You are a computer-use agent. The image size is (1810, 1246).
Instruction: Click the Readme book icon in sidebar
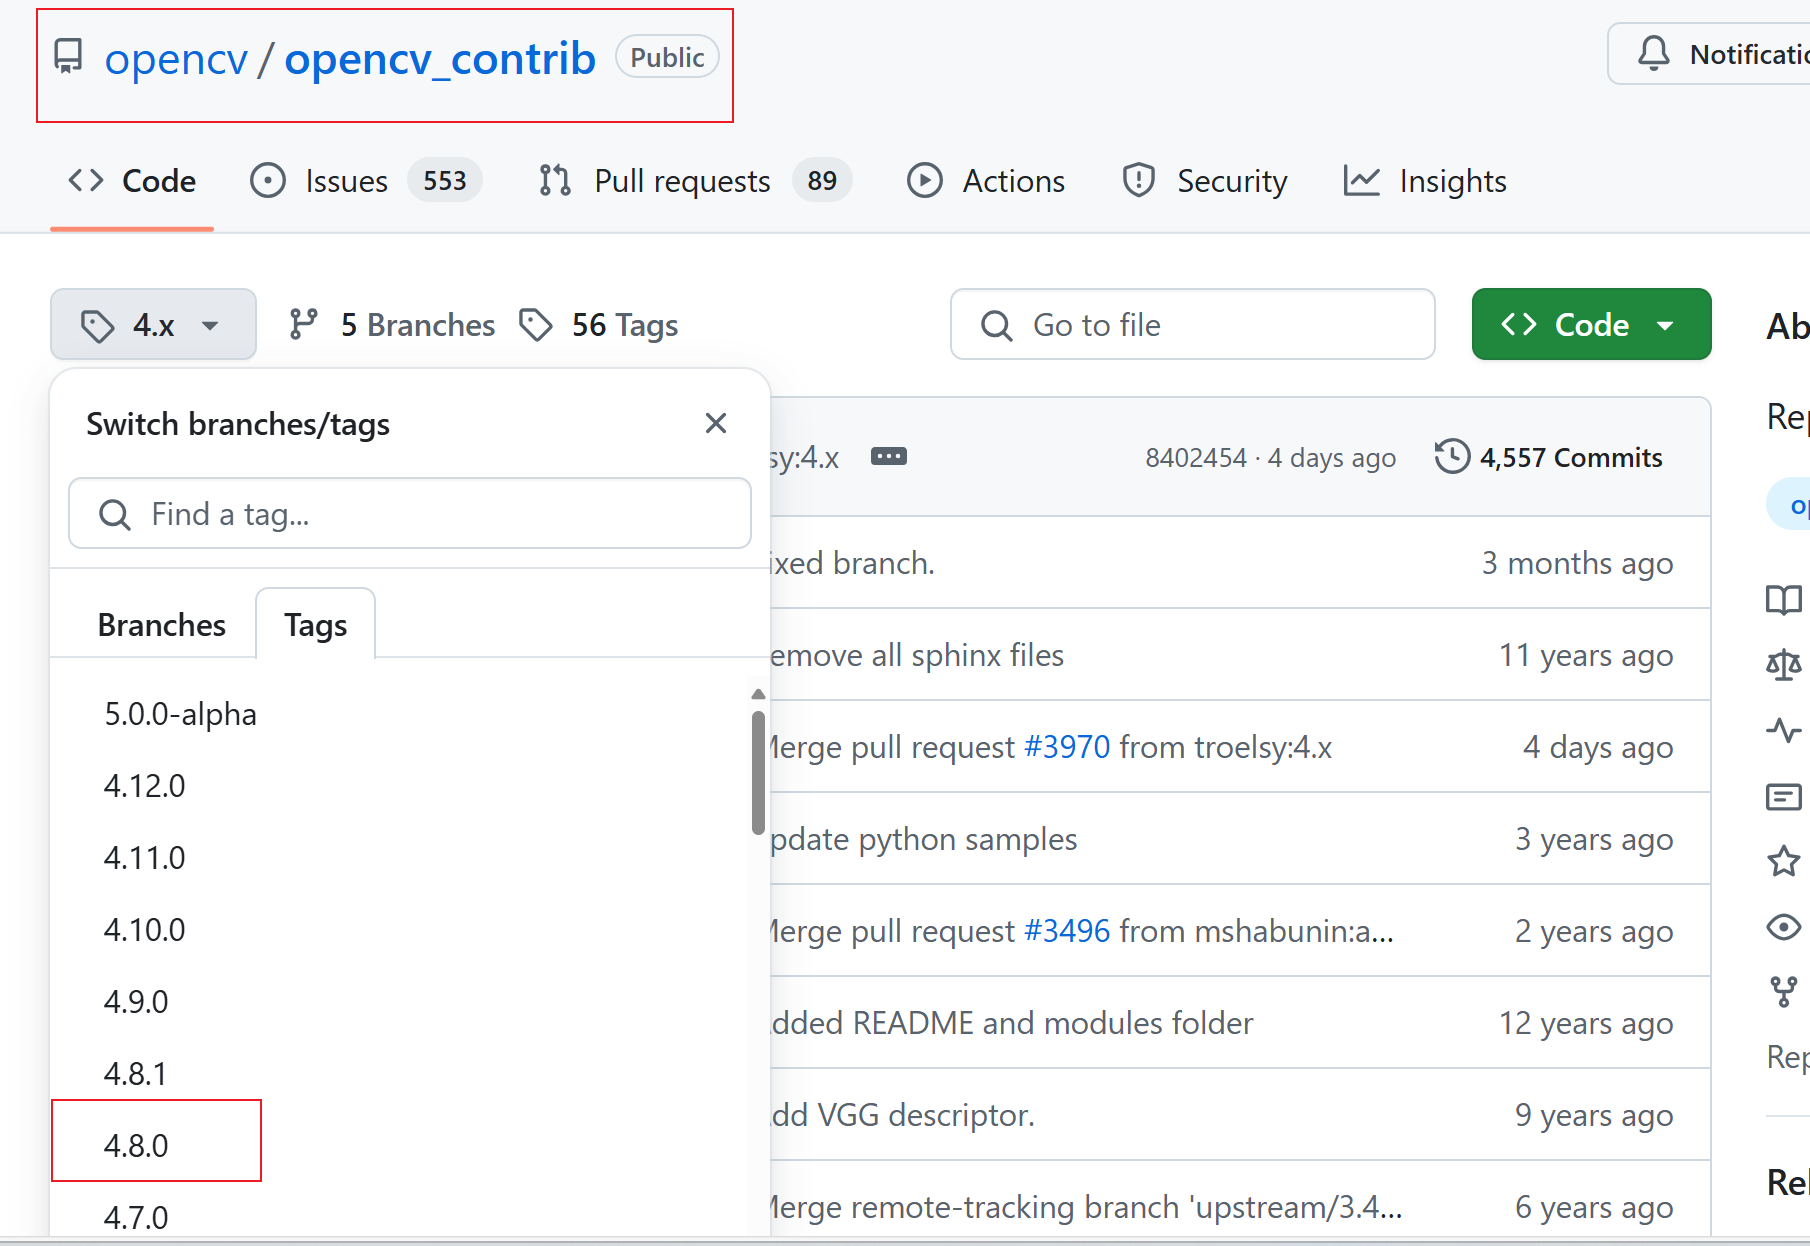(x=1784, y=600)
